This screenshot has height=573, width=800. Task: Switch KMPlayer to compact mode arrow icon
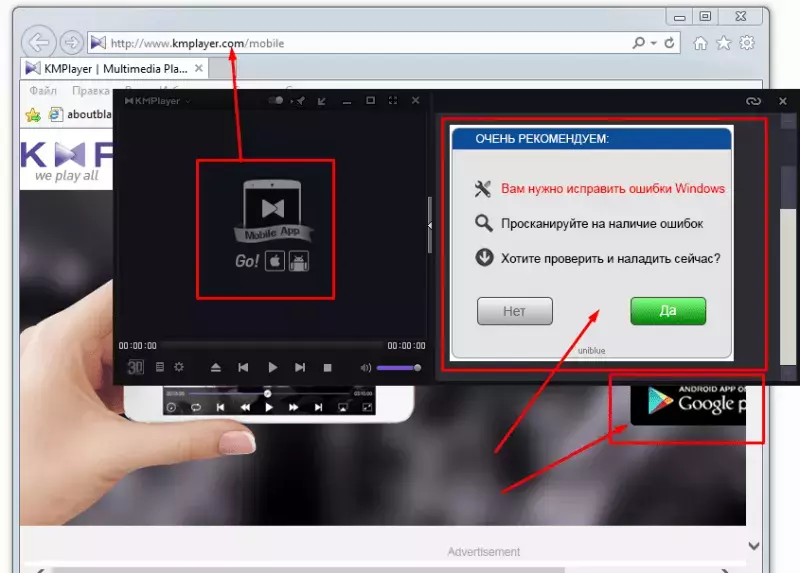pos(322,101)
